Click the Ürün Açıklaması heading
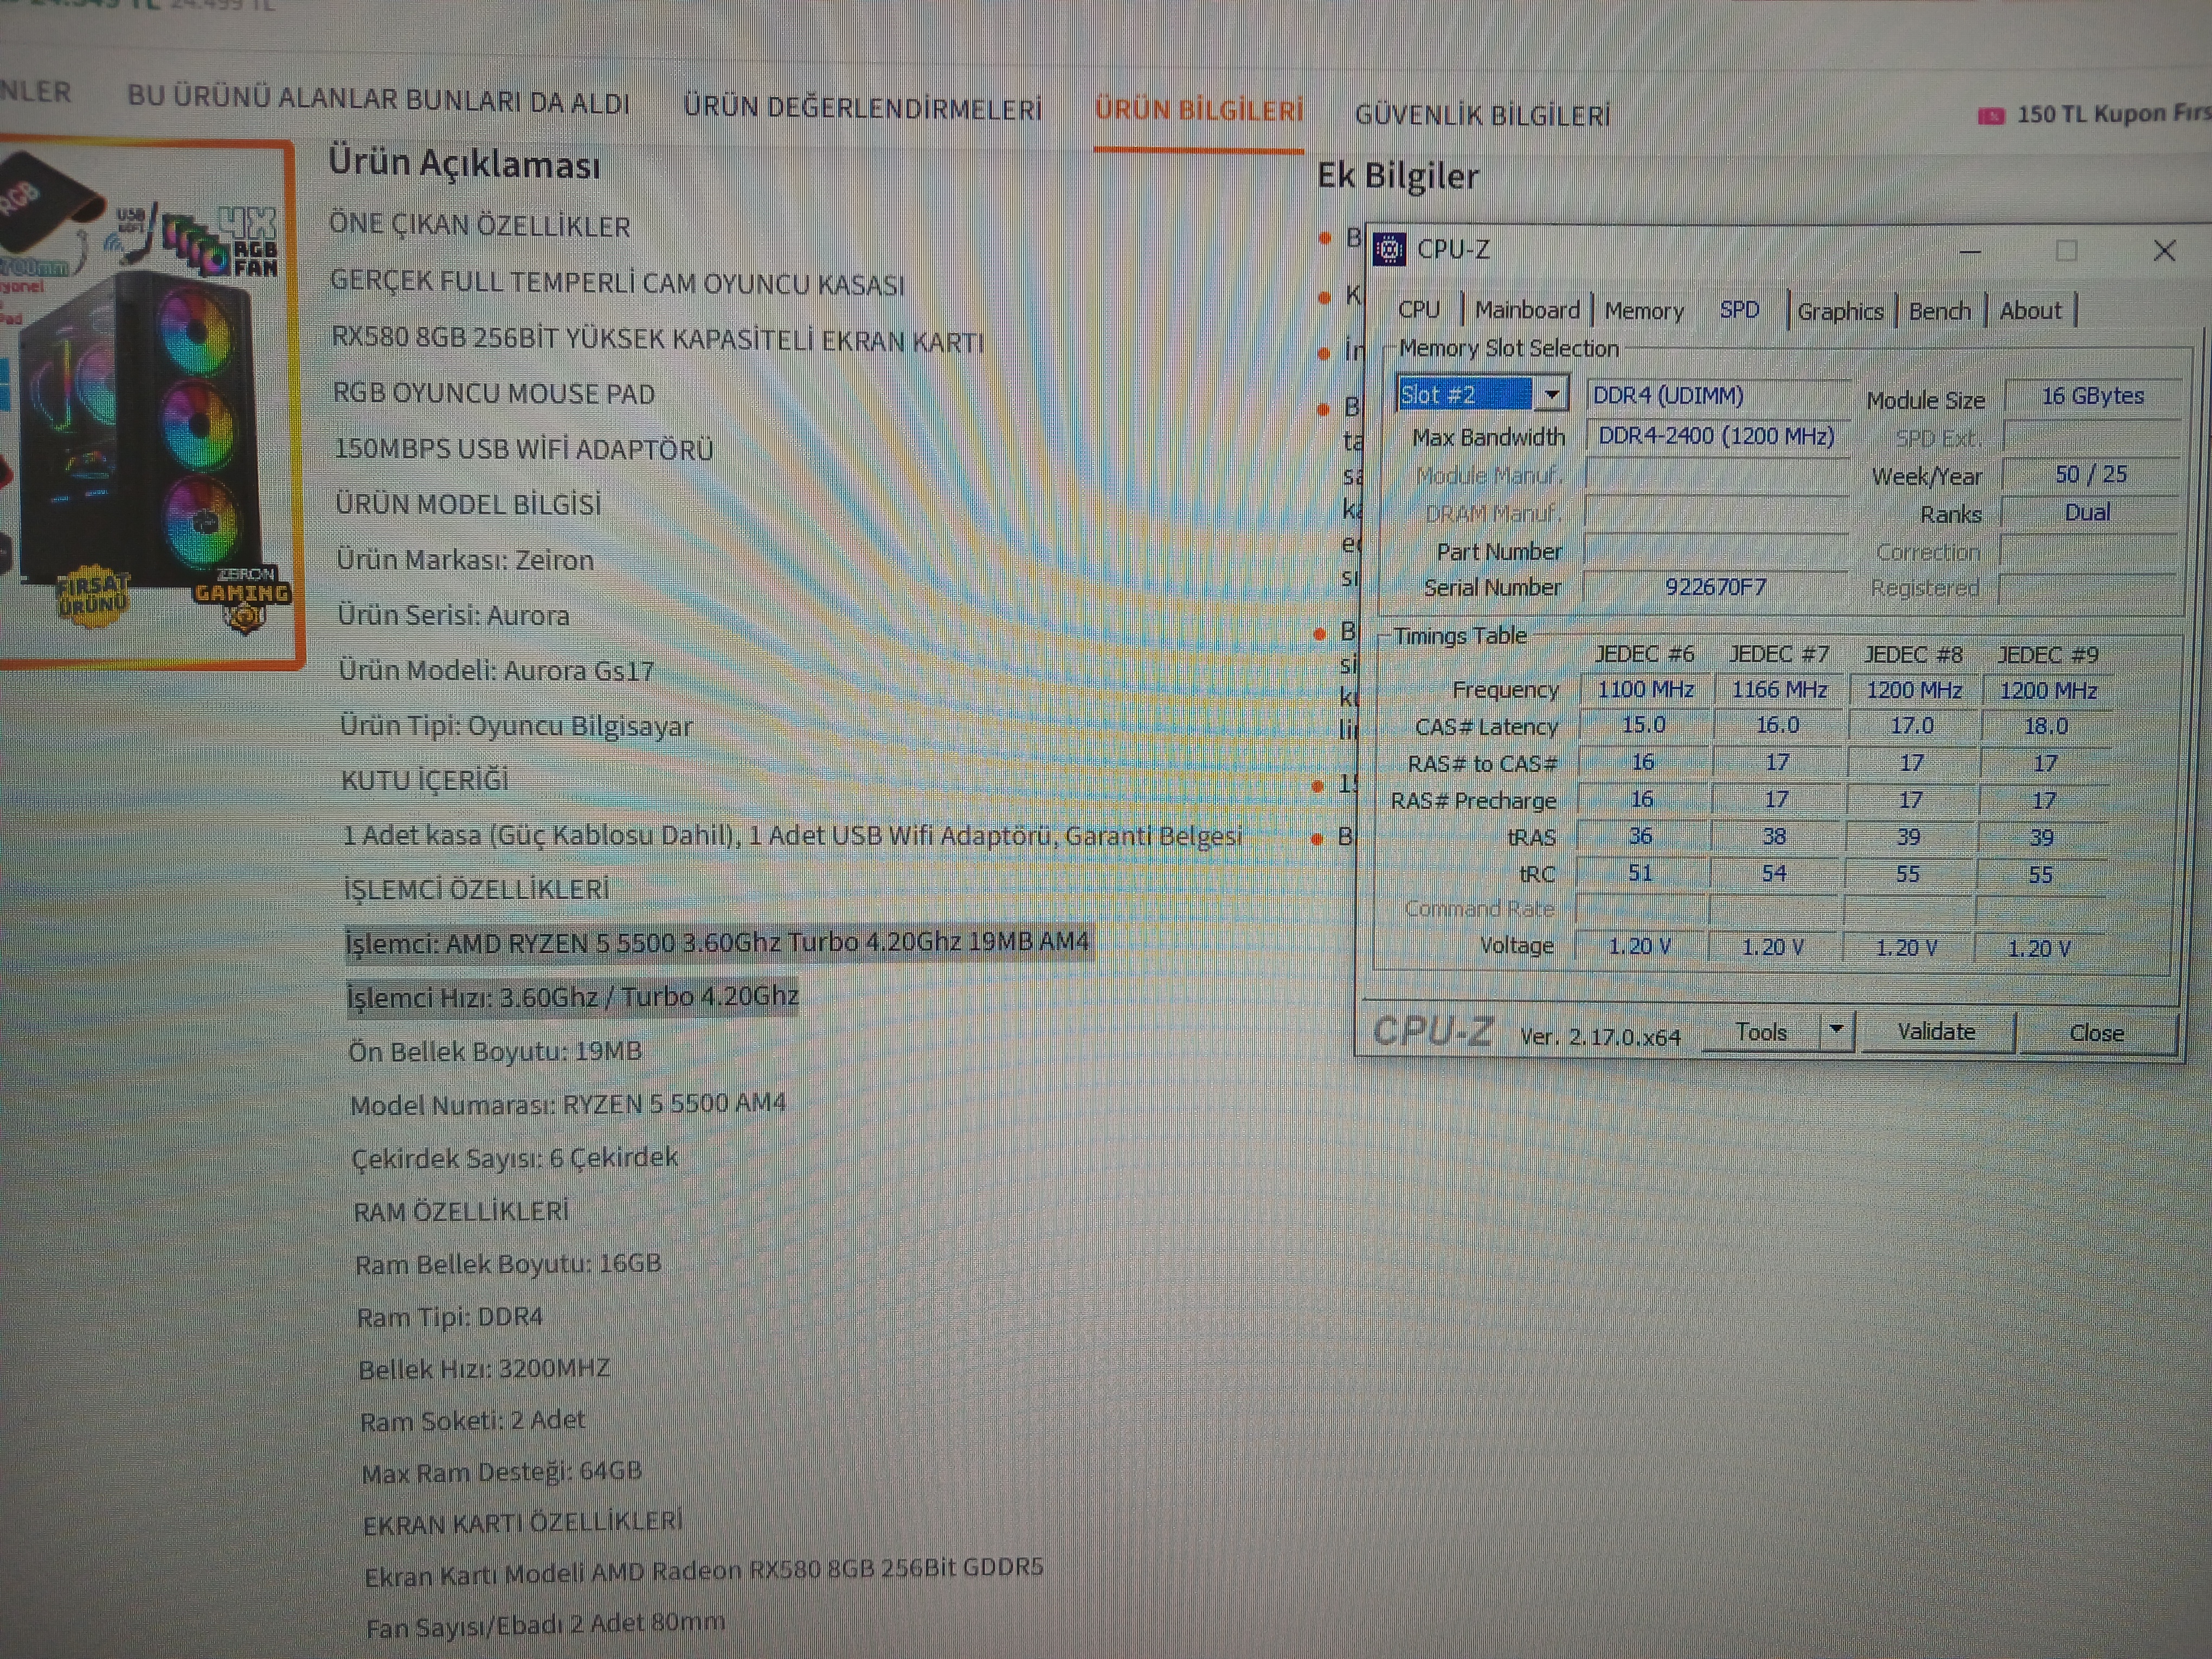Screen dimensions: 2212x1659 (x=465, y=164)
